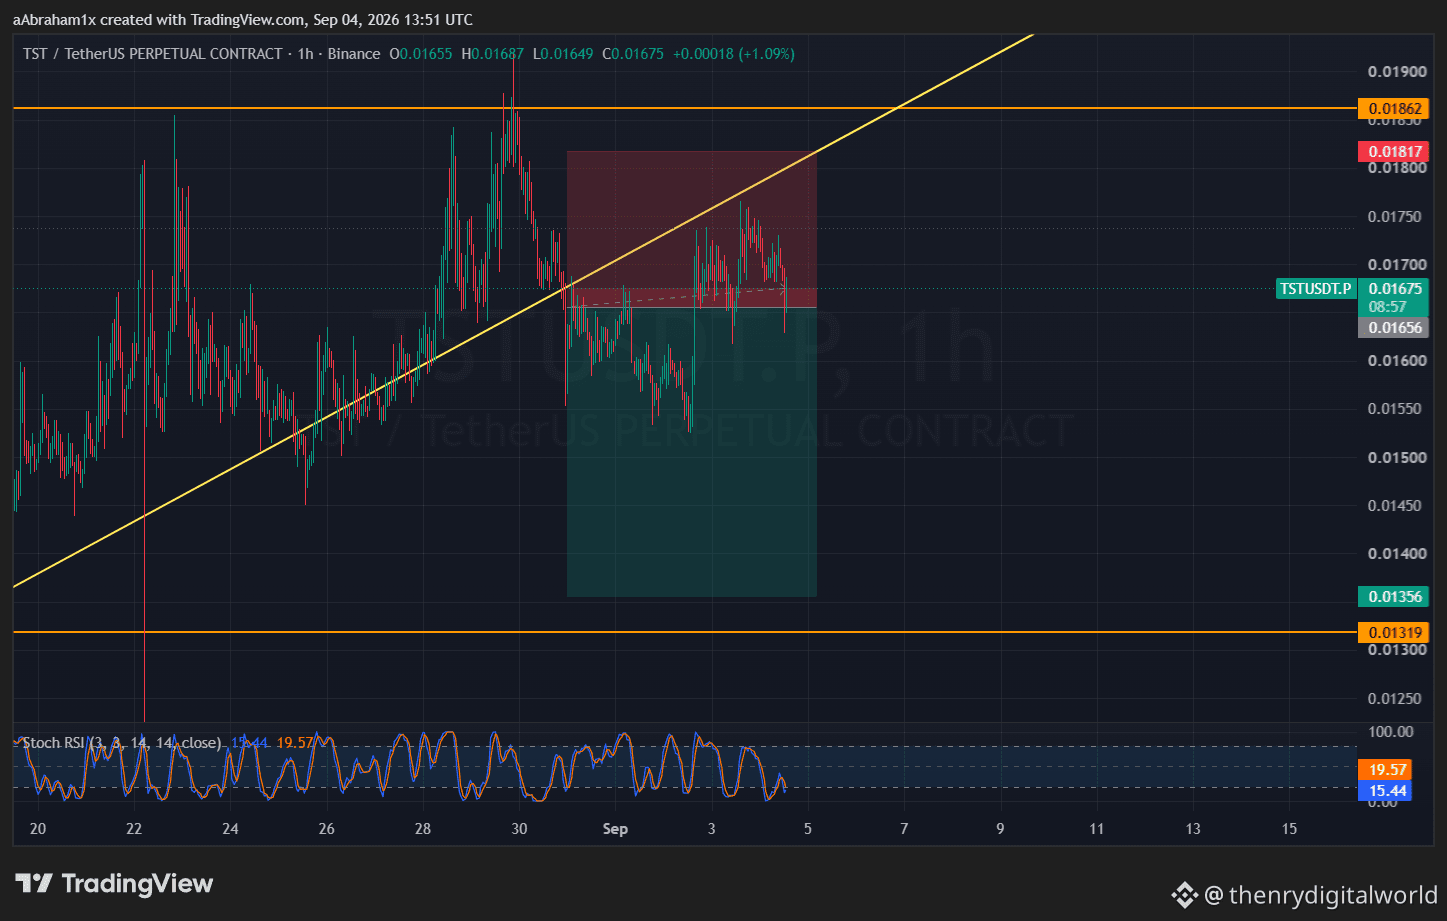Select the red risk zone of short position
The height and width of the screenshot is (921, 1447).
692,229
